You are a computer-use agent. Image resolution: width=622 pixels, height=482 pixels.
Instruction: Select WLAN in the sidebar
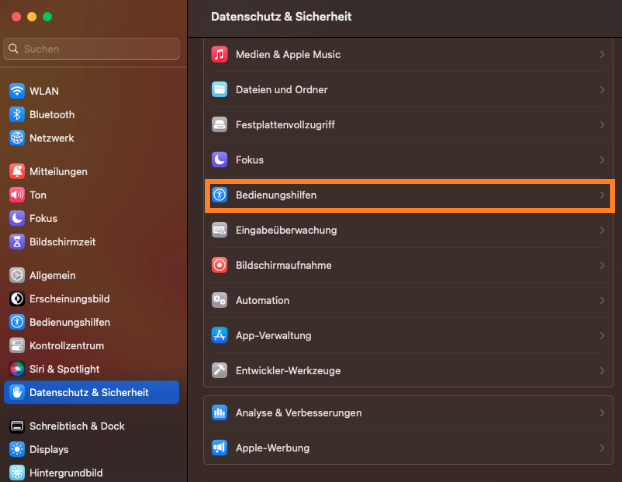(44, 91)
